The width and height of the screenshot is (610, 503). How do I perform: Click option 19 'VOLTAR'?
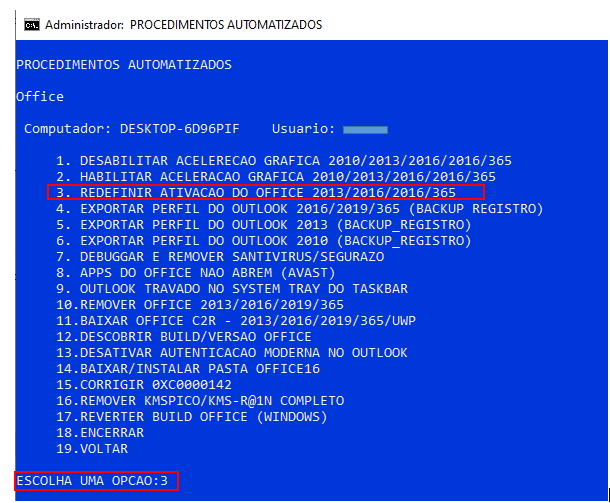(x=92, y=449)
